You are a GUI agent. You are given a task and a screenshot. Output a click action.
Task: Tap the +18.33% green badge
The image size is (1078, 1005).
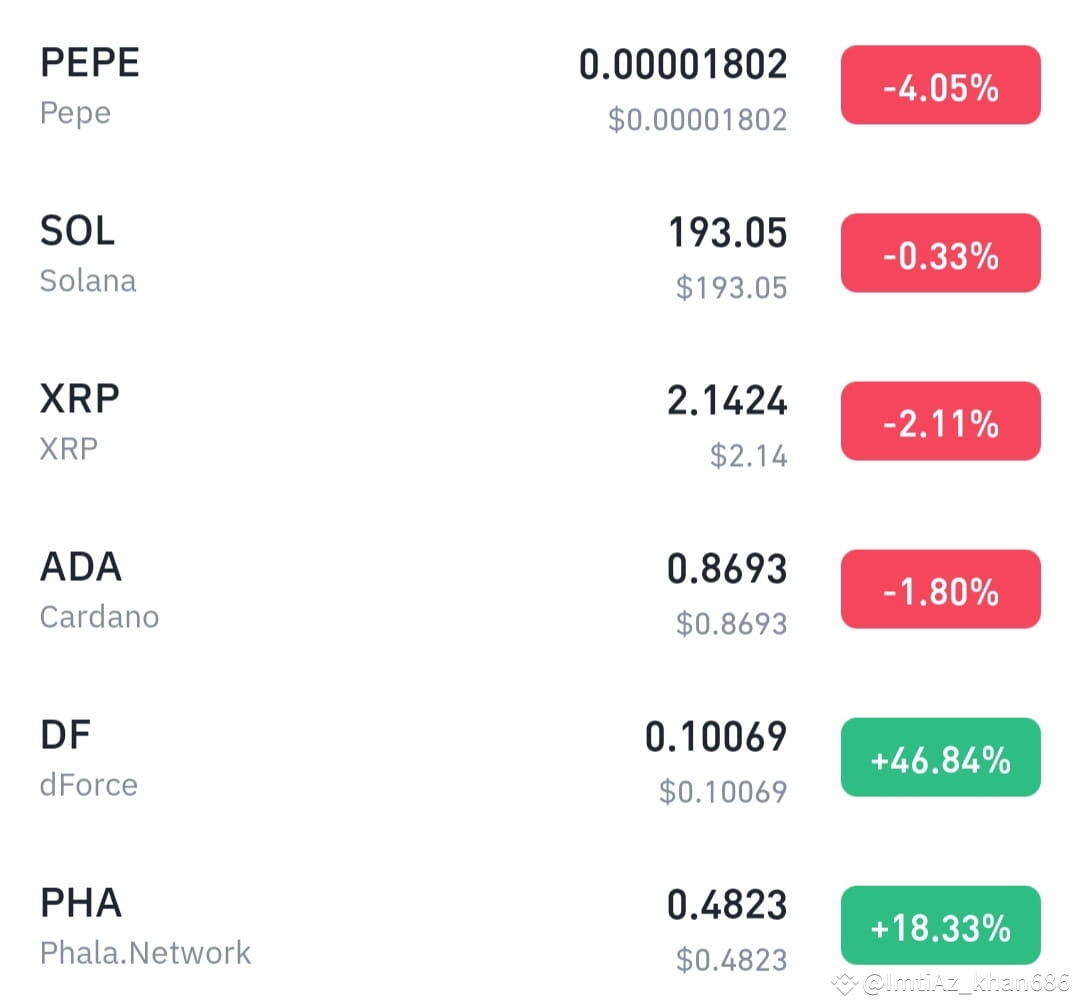coord(940,925)
